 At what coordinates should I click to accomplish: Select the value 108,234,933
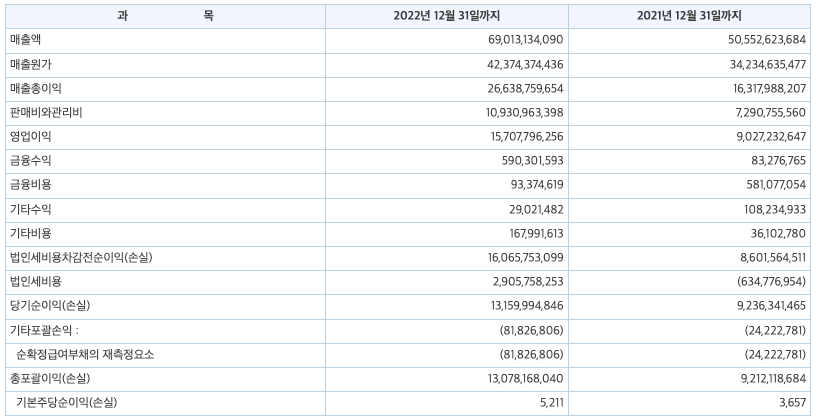775,209
